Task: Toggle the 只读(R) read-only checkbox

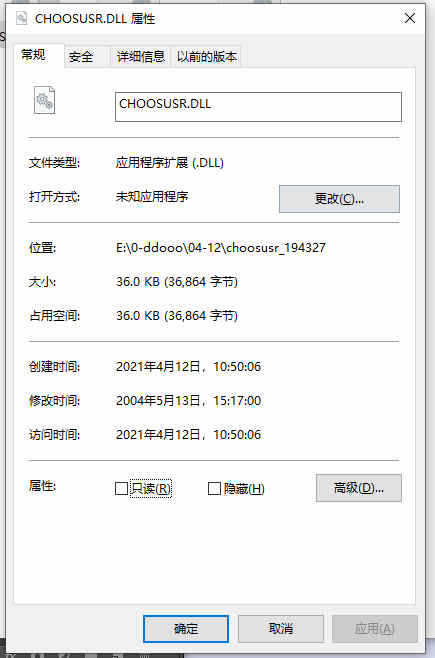Action: pyautogui.click(x=121, y=488)
